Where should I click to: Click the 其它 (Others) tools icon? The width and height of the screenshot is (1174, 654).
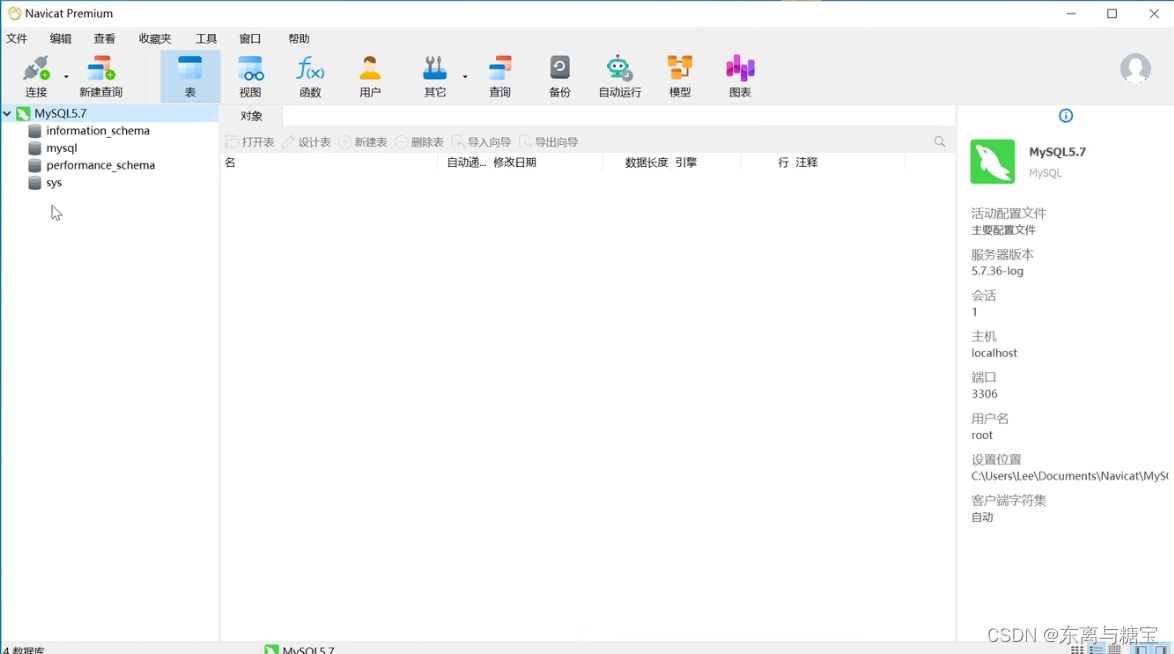pyautogui.click(x=434, y=69)
